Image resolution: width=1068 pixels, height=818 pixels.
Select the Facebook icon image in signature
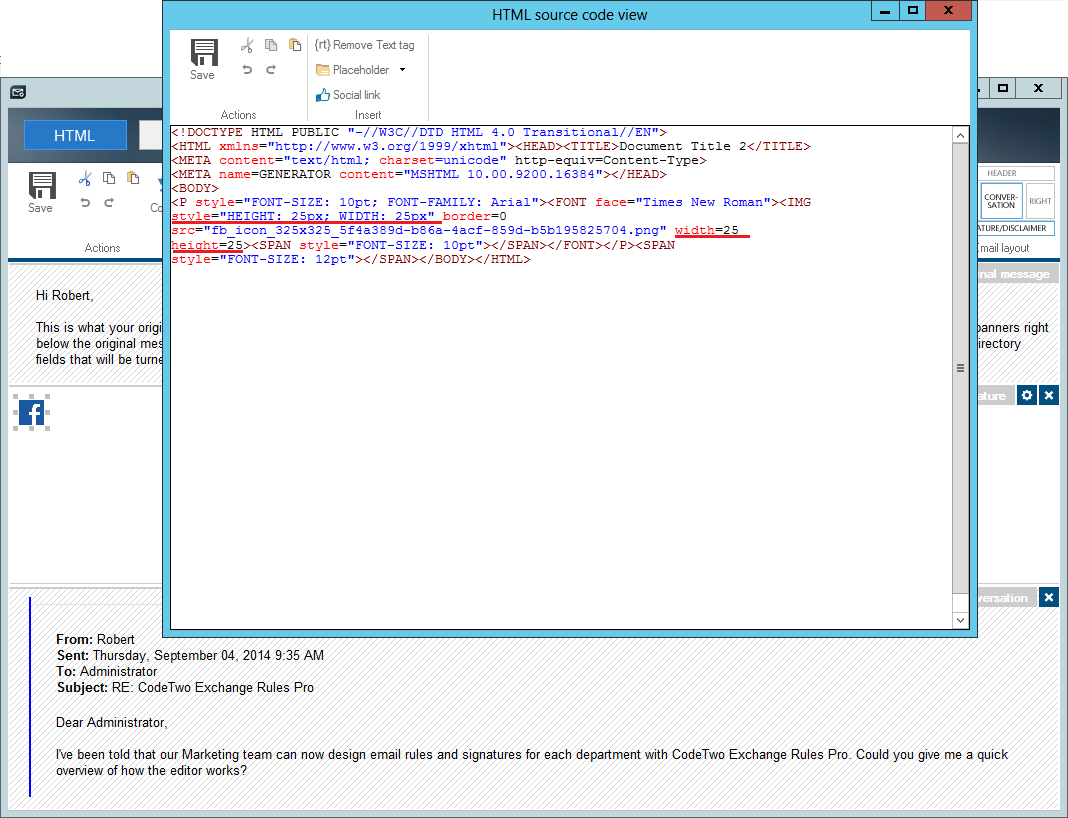[32, 412]
